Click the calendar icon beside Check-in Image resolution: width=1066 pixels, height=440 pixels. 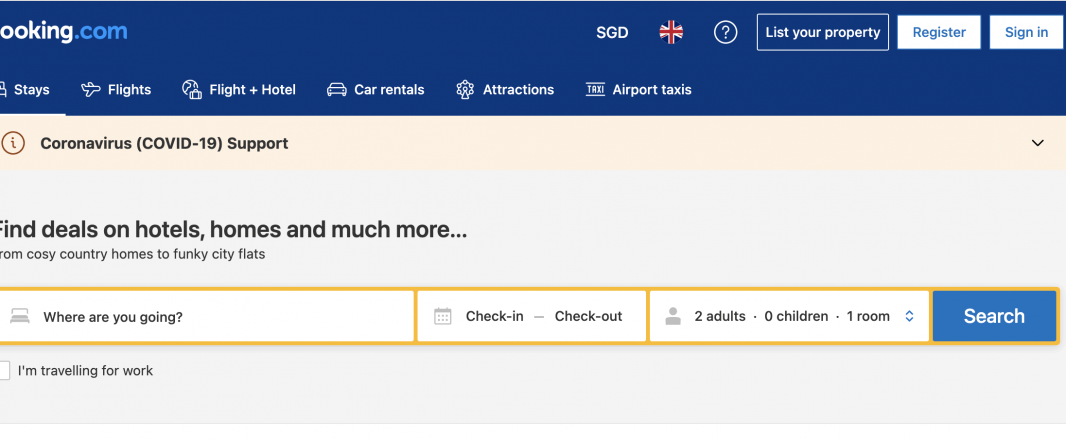tap(443, 316)
